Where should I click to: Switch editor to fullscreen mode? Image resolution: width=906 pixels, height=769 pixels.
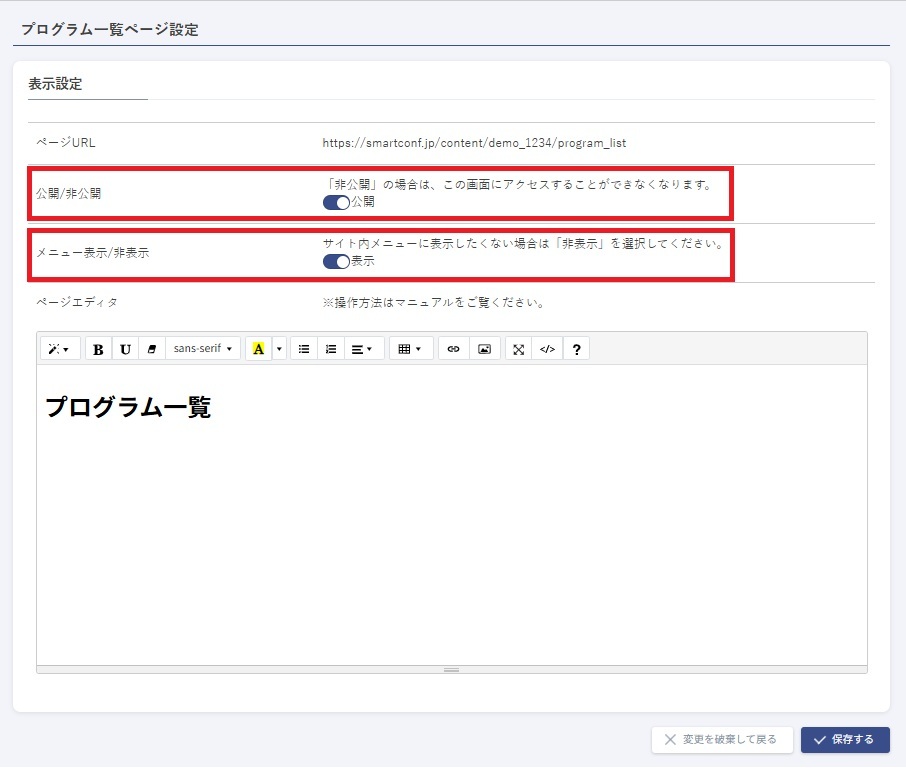(x=518, y=349)
